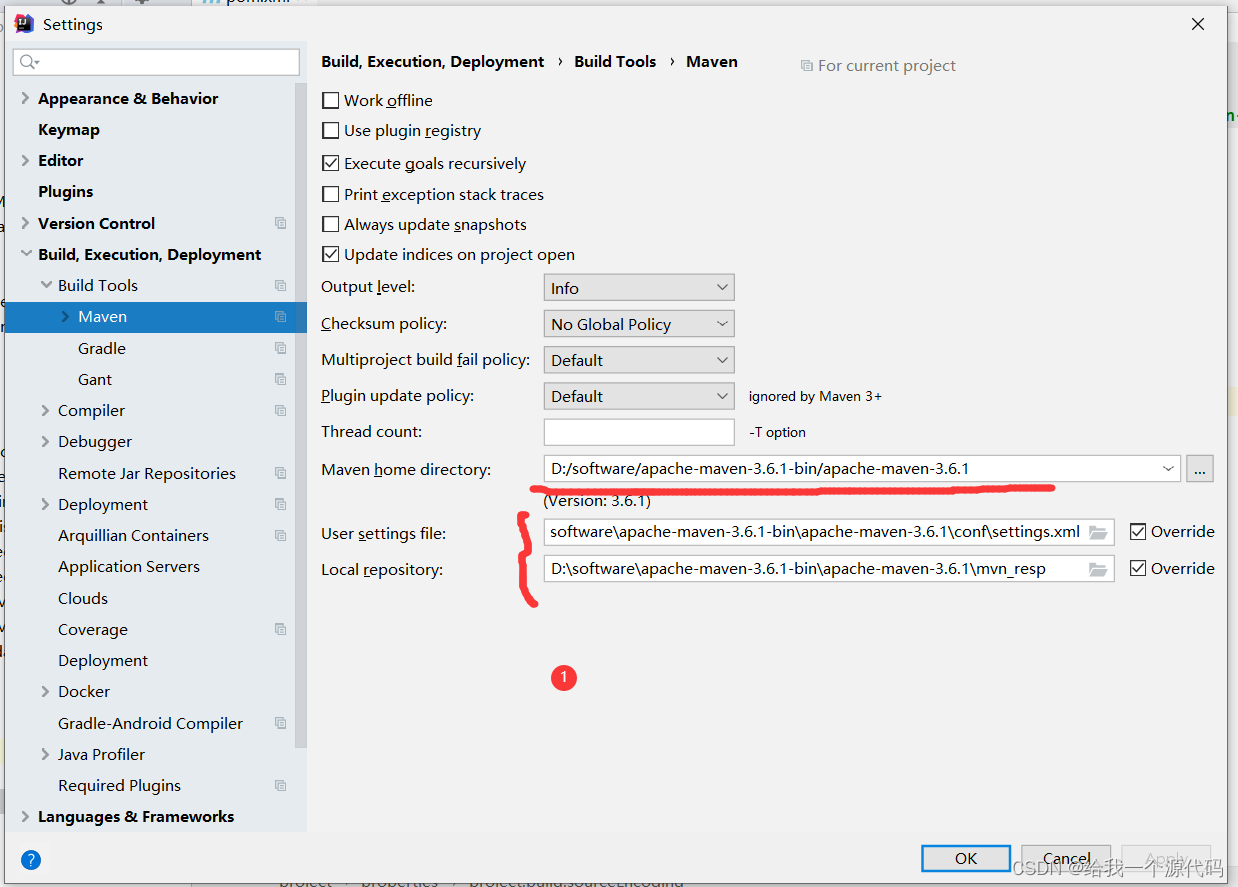This screenshot has height=887, width=1238.
Task: Click the search magnifier icon in Settings
Action: [x=28, y=62]
